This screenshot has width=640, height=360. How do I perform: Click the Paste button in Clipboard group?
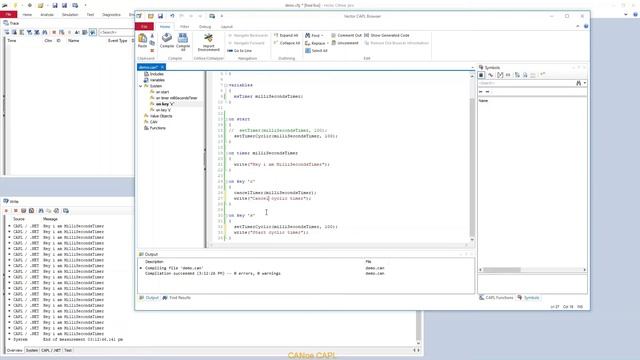[x=142, y=41]
